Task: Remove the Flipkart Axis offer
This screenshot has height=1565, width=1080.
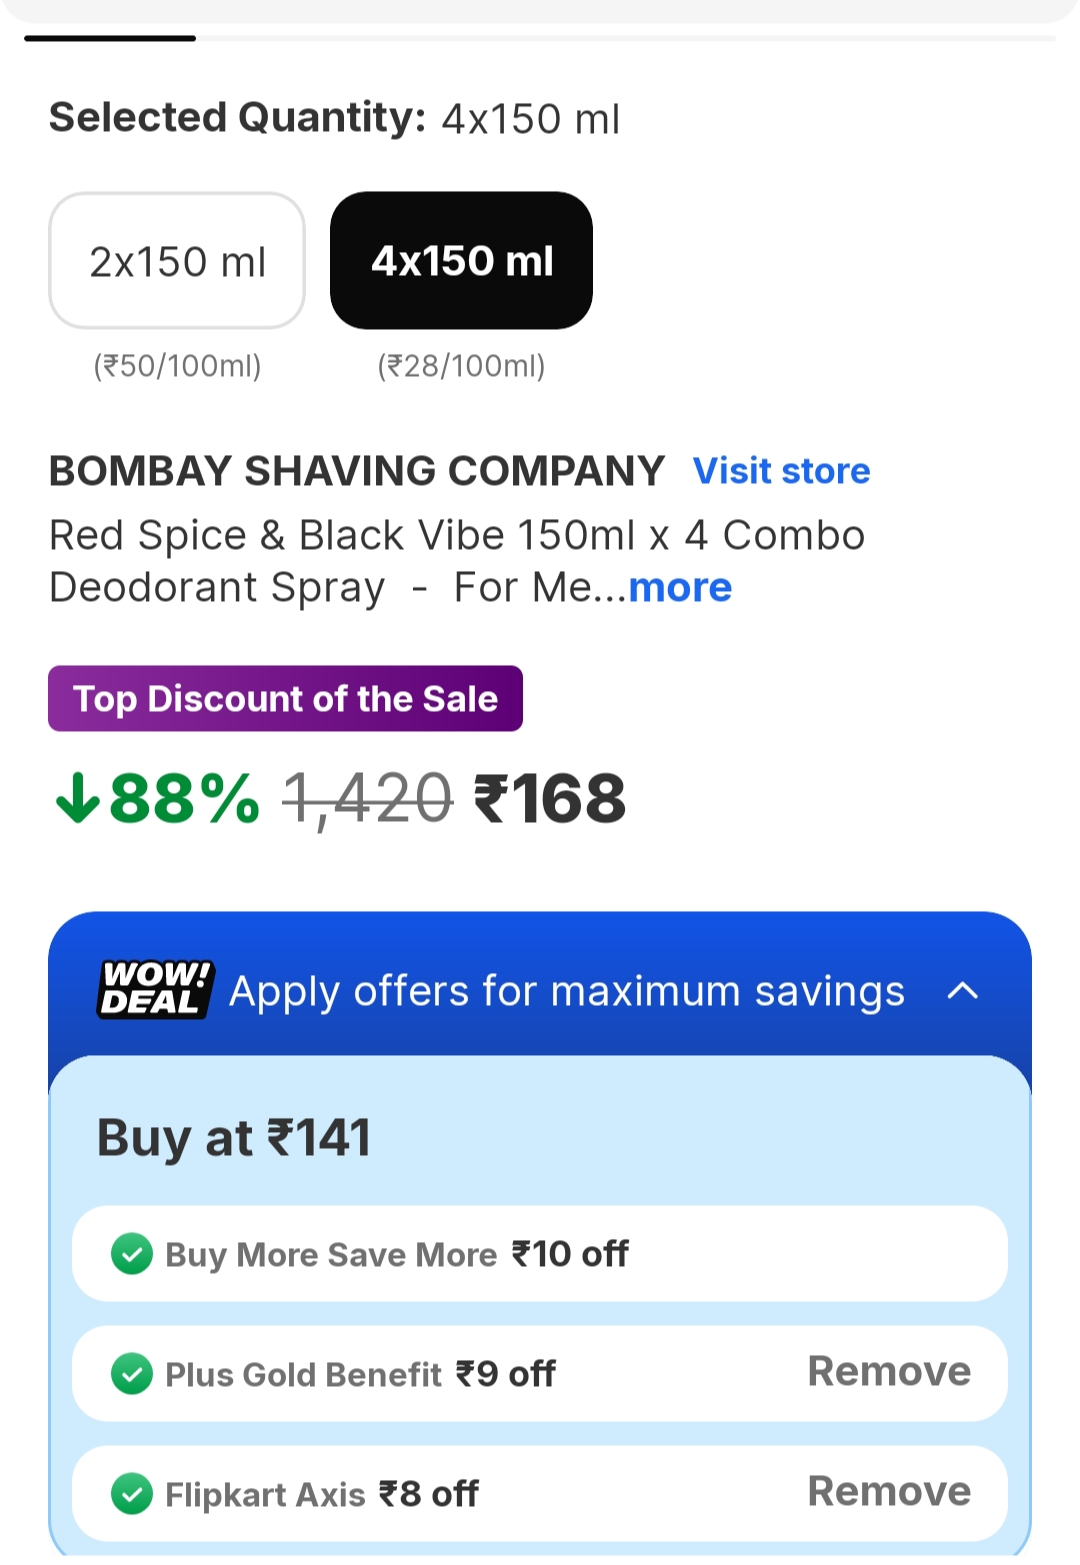Action: pos(888,1492)
